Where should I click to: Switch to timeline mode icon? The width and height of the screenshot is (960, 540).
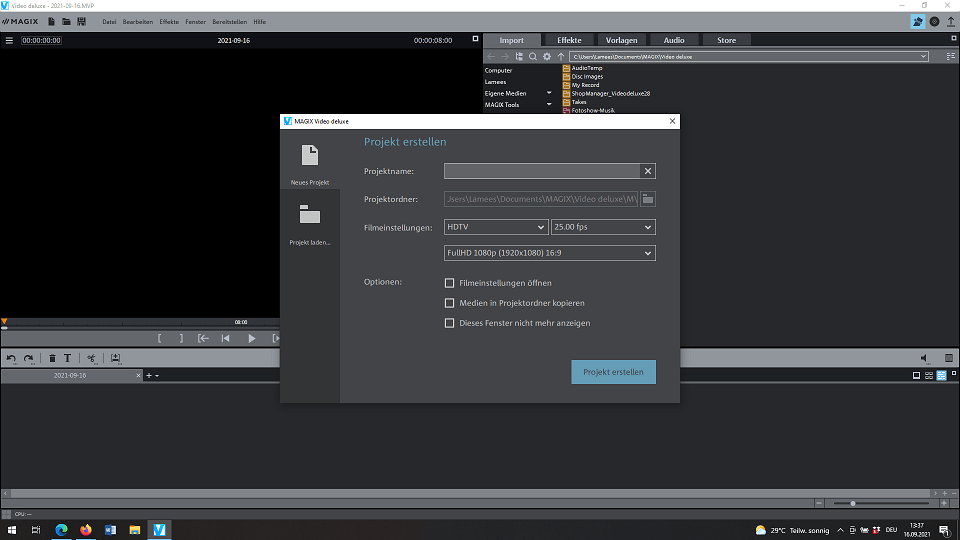point(942,375)
